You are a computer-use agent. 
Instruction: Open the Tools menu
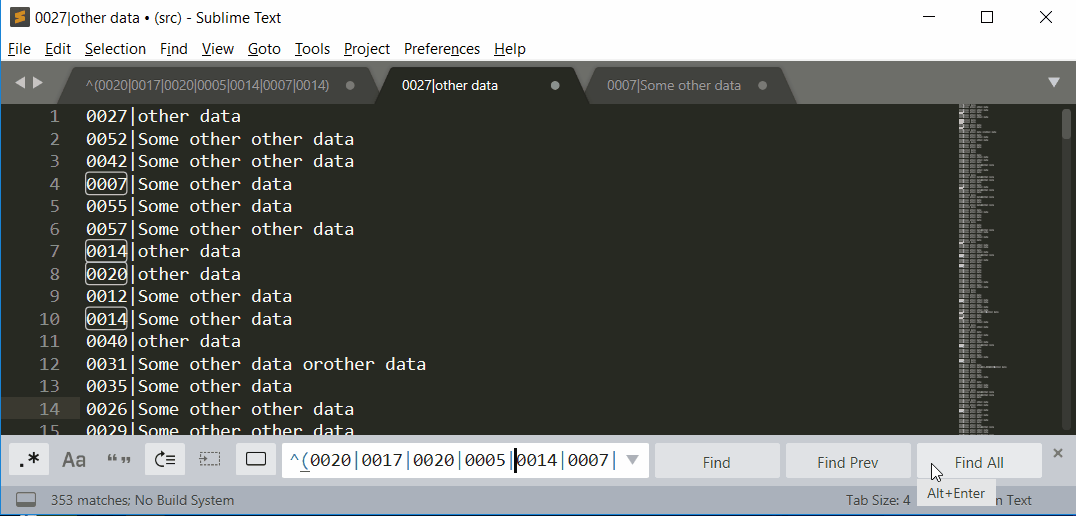[312, 49]
